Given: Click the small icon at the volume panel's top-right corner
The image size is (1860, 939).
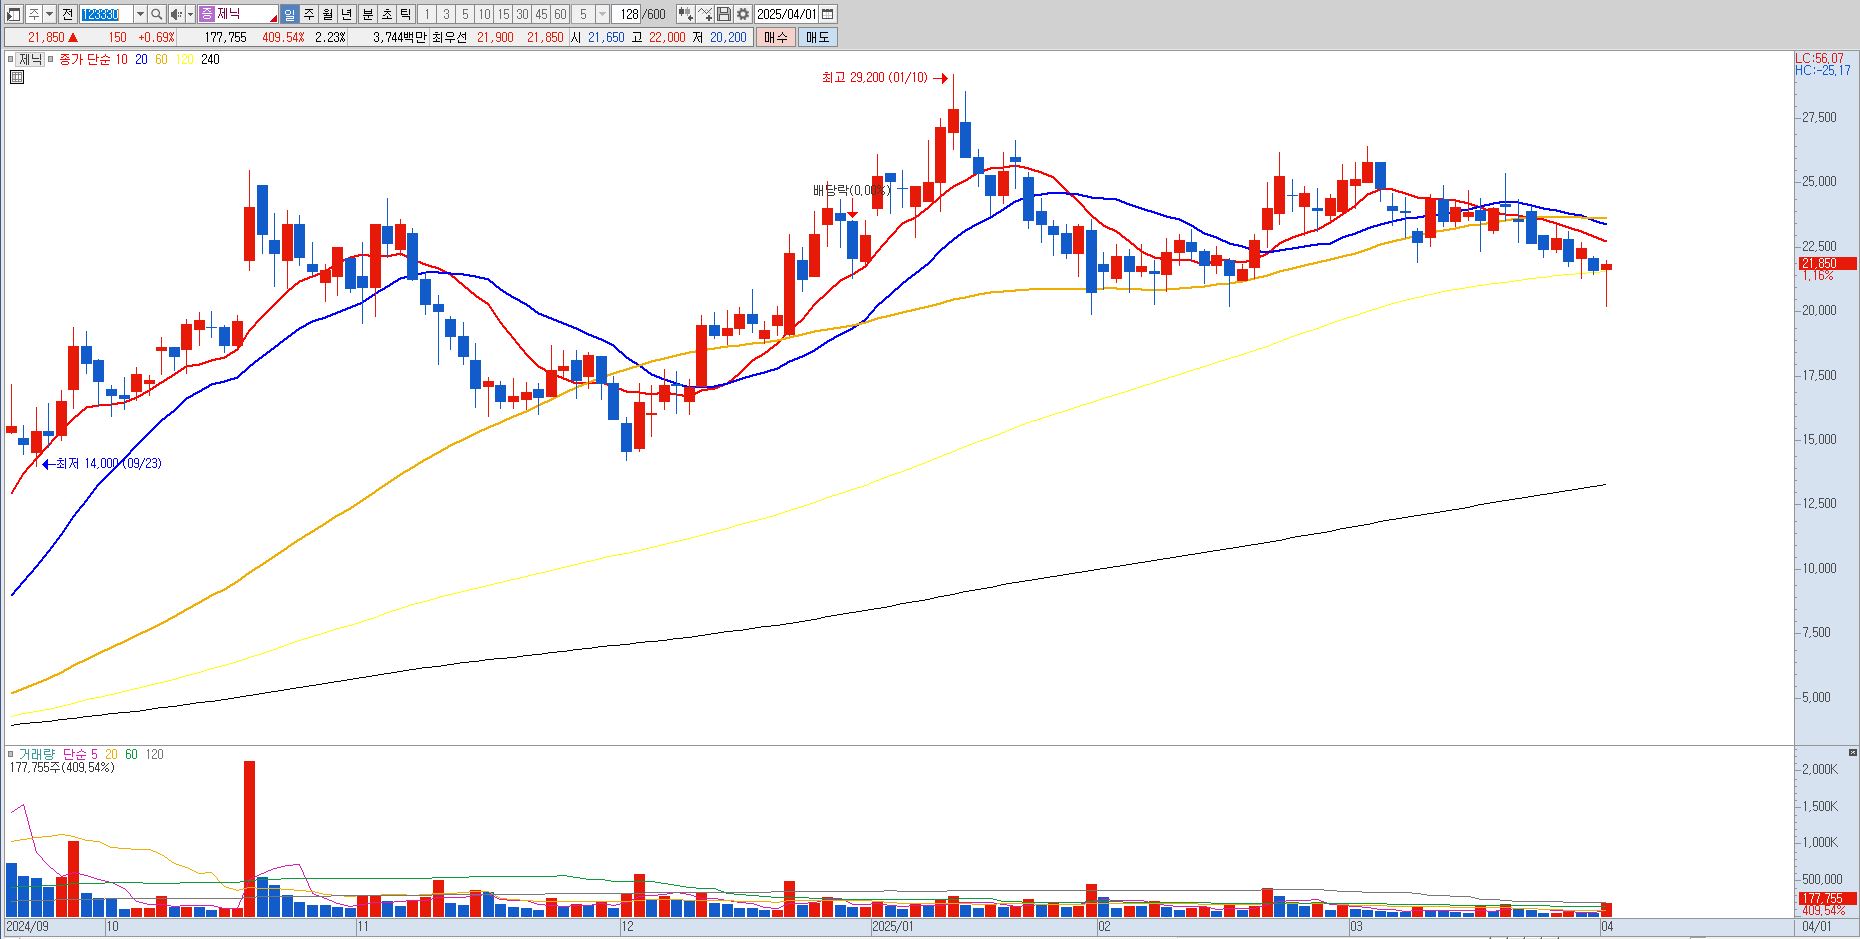Looking at the screenshot, I should [1853, 752].
